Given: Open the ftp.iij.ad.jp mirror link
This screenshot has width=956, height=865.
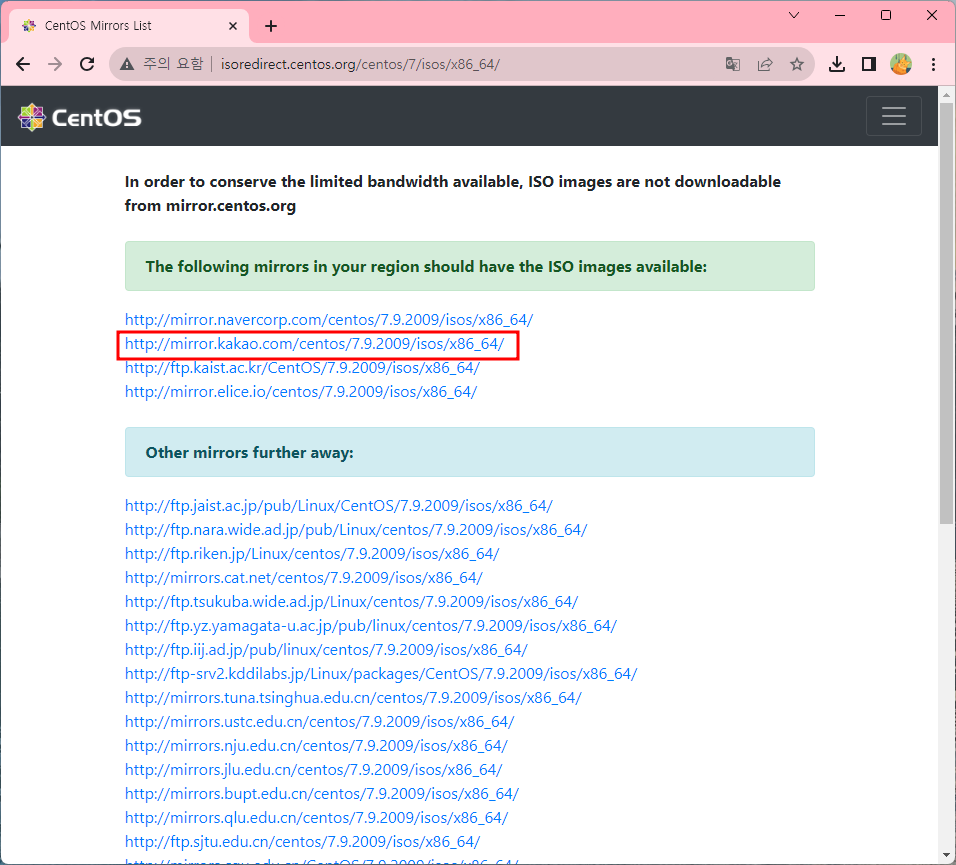Looking at the screenshot, I should pos(326,650).
